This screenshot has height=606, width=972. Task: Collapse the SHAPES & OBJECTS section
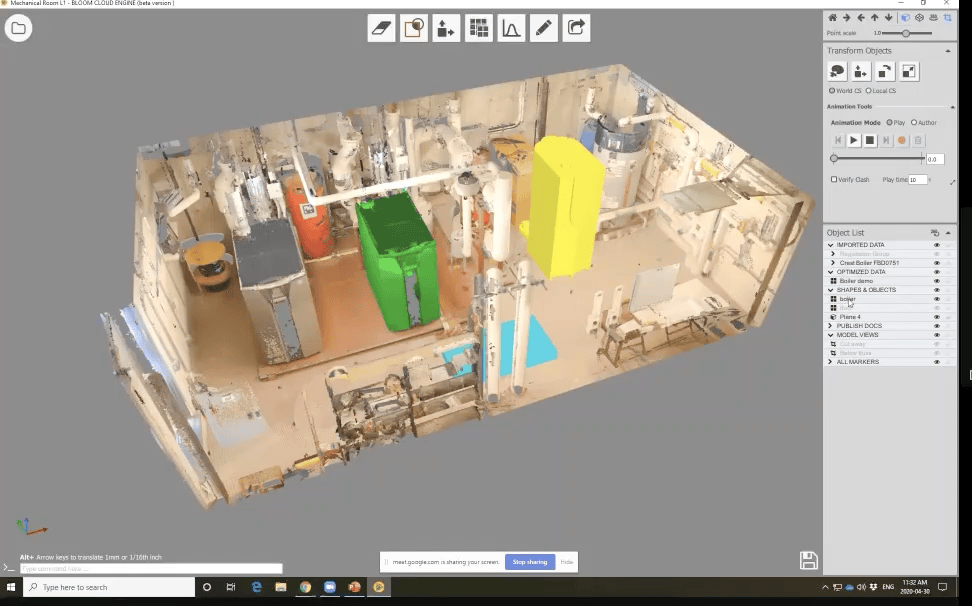tap(830, 290)
